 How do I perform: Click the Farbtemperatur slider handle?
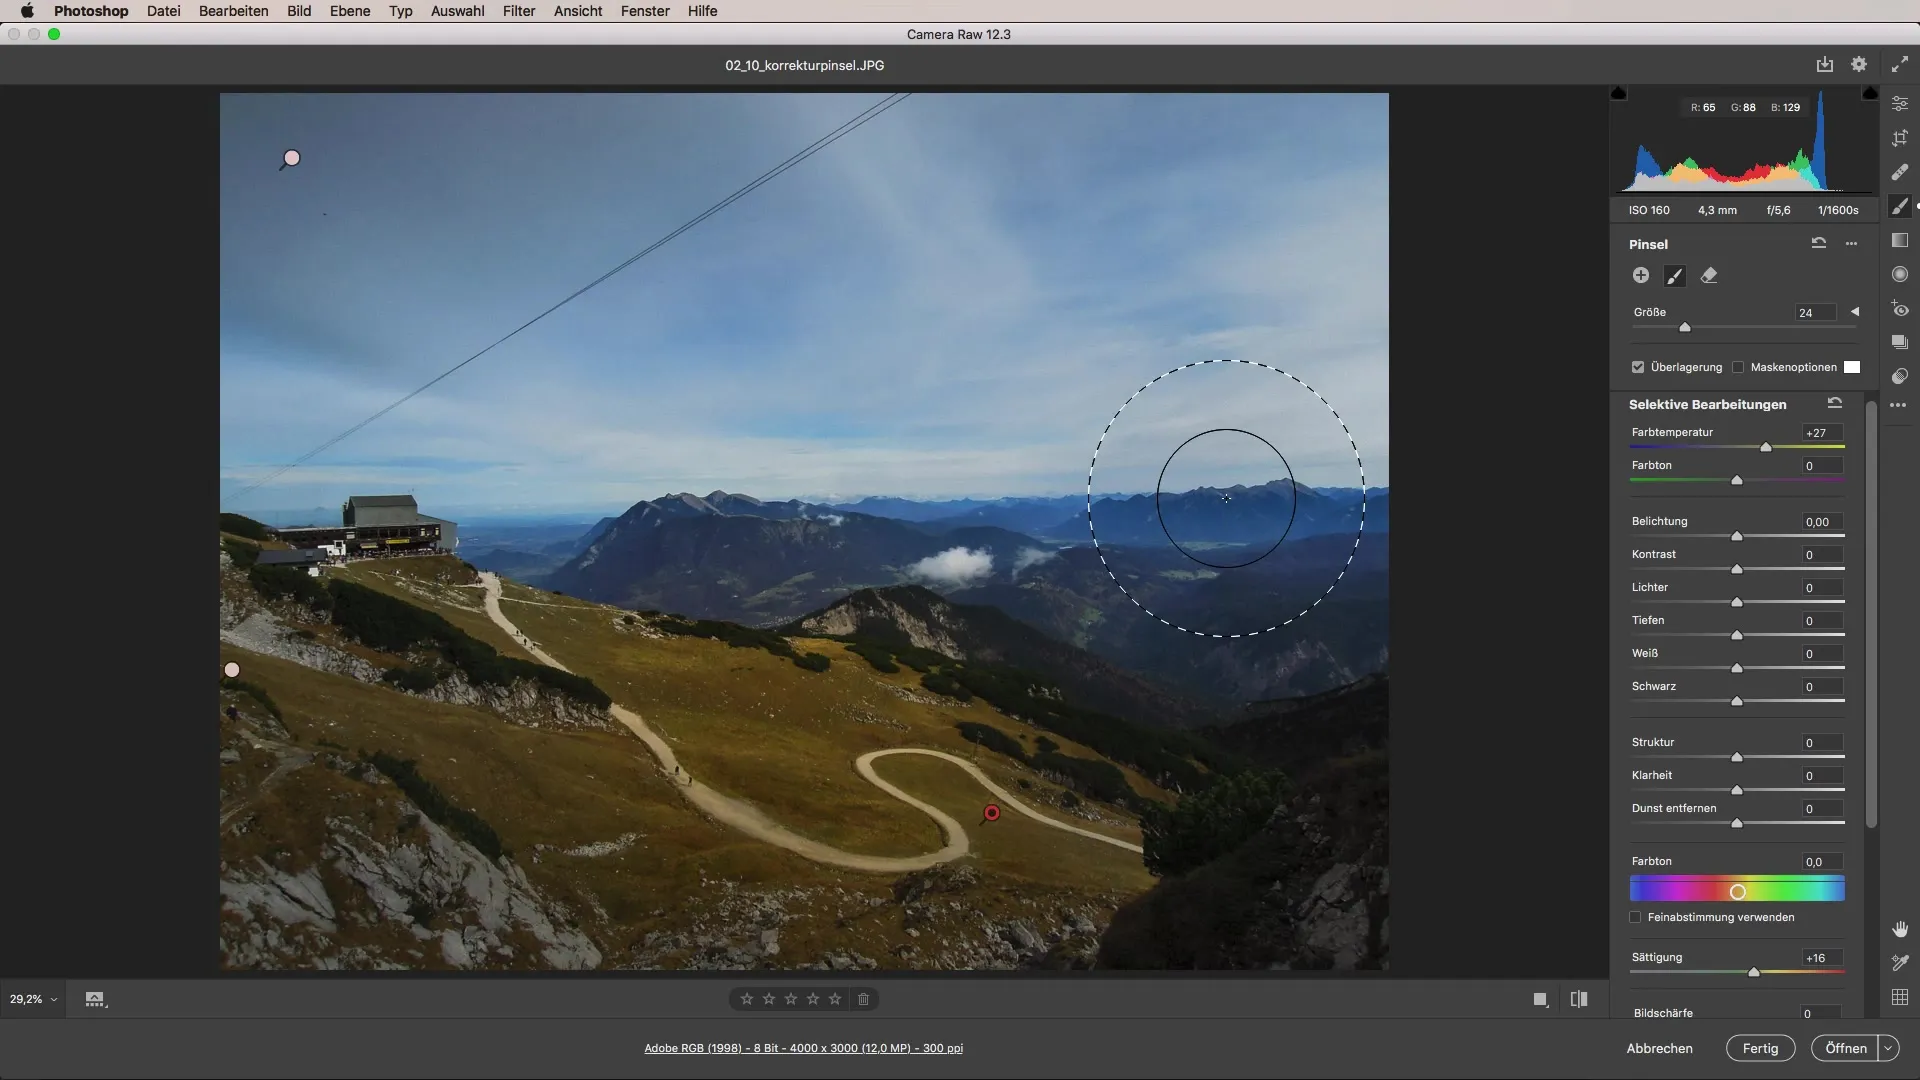coord(1766,447)
